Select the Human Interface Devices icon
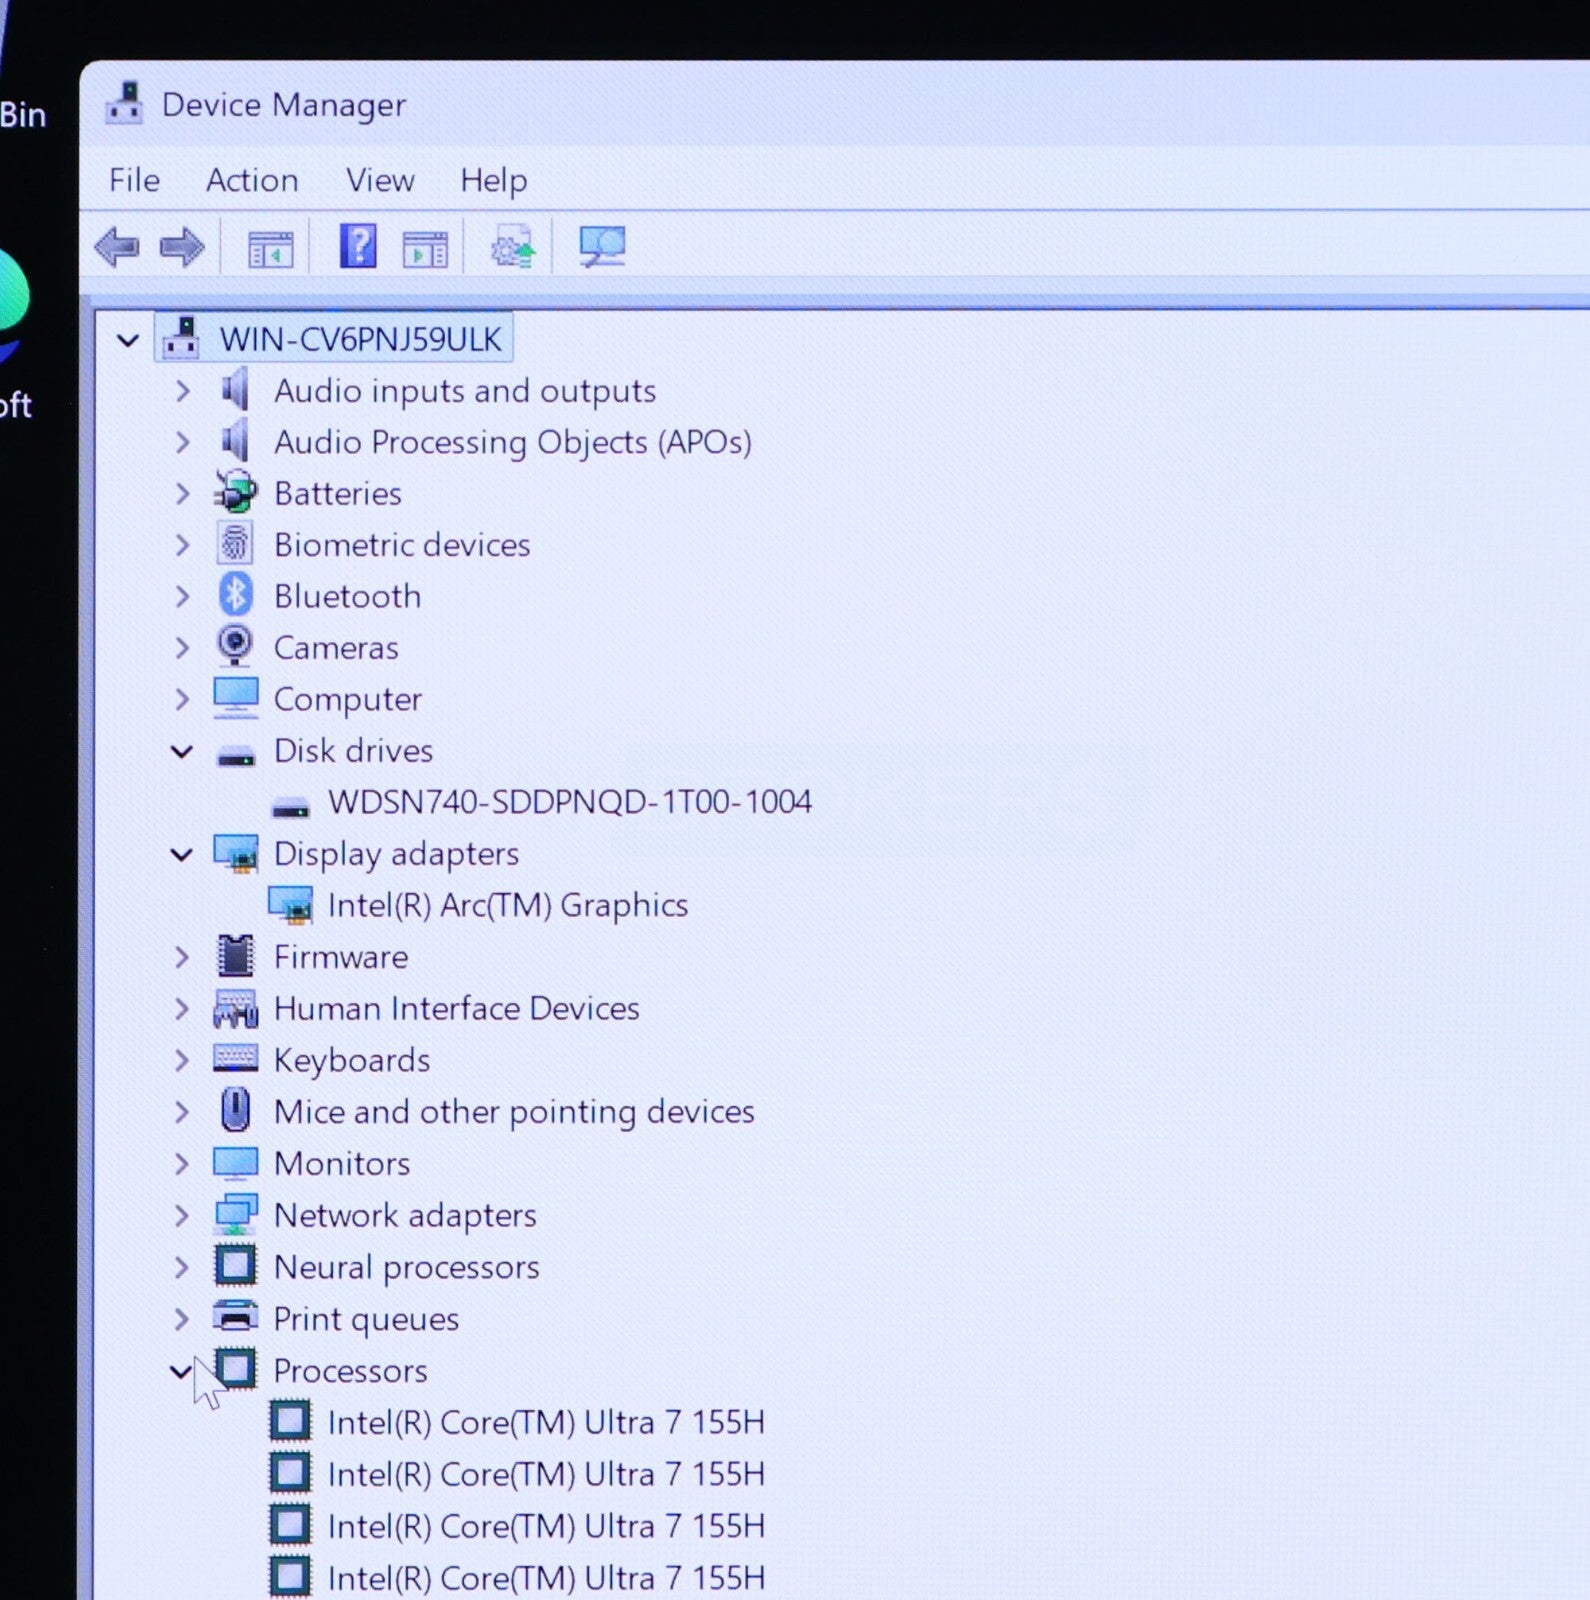The image size is (1590, 1600). tap(236, 1008)
